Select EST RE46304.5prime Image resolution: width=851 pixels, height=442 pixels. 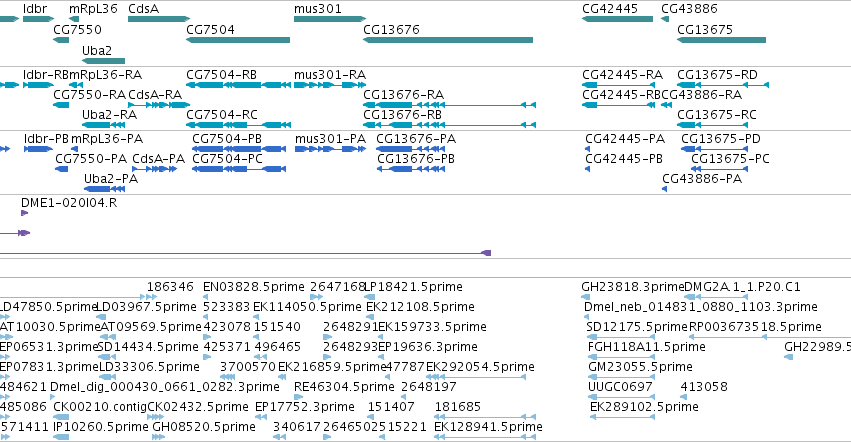[298, 397]
